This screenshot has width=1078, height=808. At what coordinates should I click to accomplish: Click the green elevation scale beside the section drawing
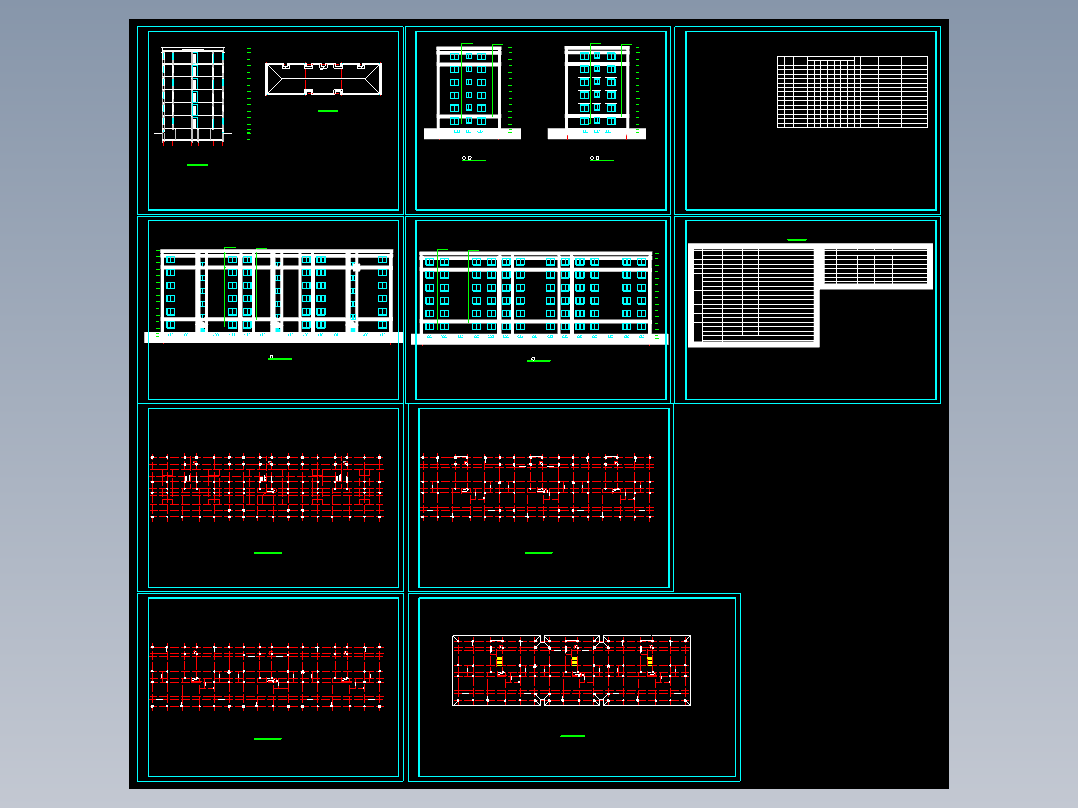(249, 94)
